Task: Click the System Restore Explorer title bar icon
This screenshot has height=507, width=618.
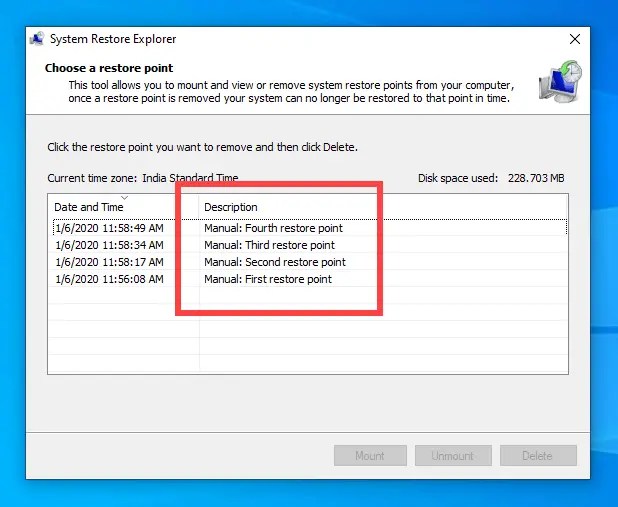Action: (x=37, y=39)
